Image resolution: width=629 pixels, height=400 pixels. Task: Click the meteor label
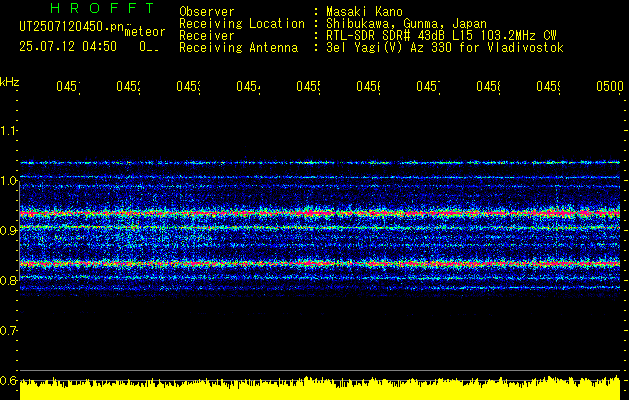(x=144, y=32)
